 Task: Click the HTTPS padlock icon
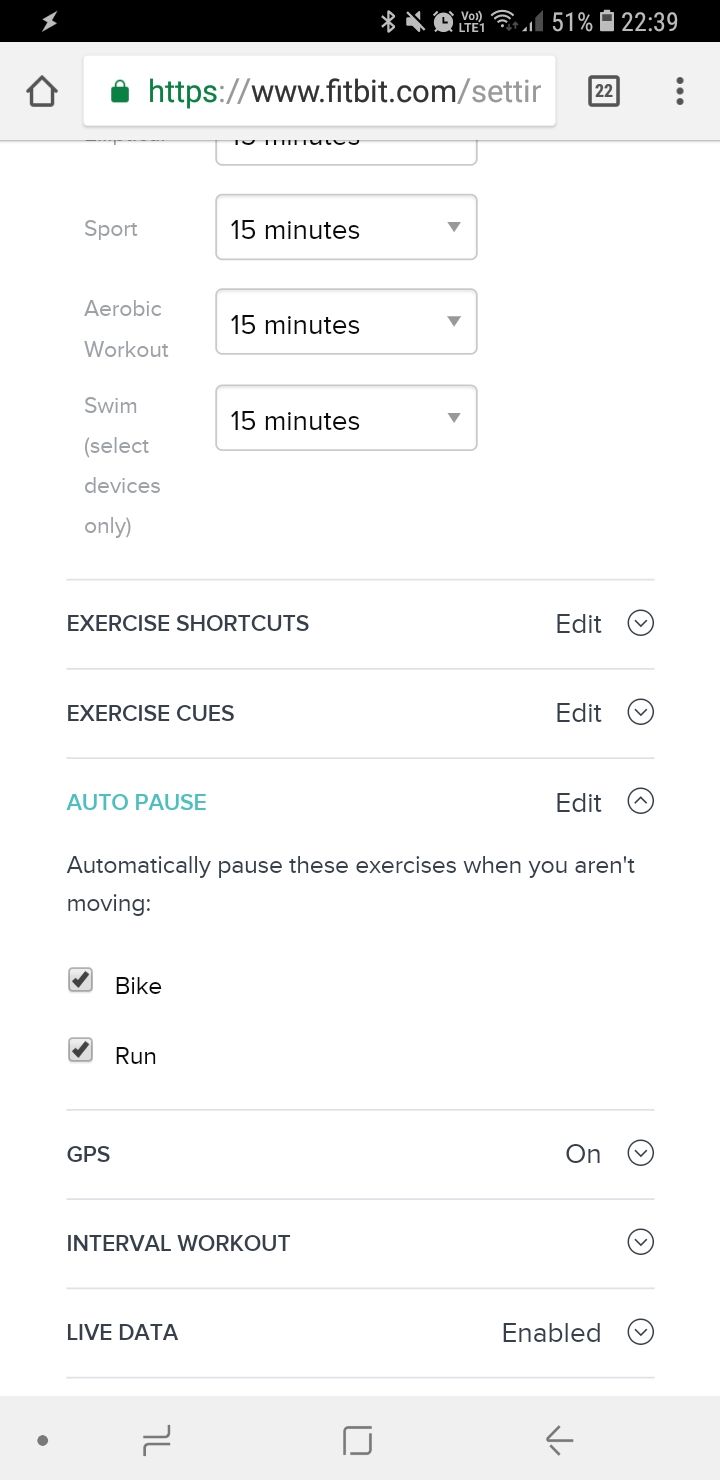click(x=122, y=90)
